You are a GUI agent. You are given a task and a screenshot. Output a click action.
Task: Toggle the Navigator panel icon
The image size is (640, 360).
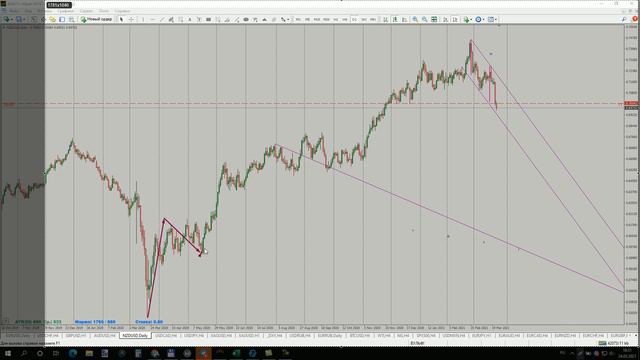pos(52,19)
